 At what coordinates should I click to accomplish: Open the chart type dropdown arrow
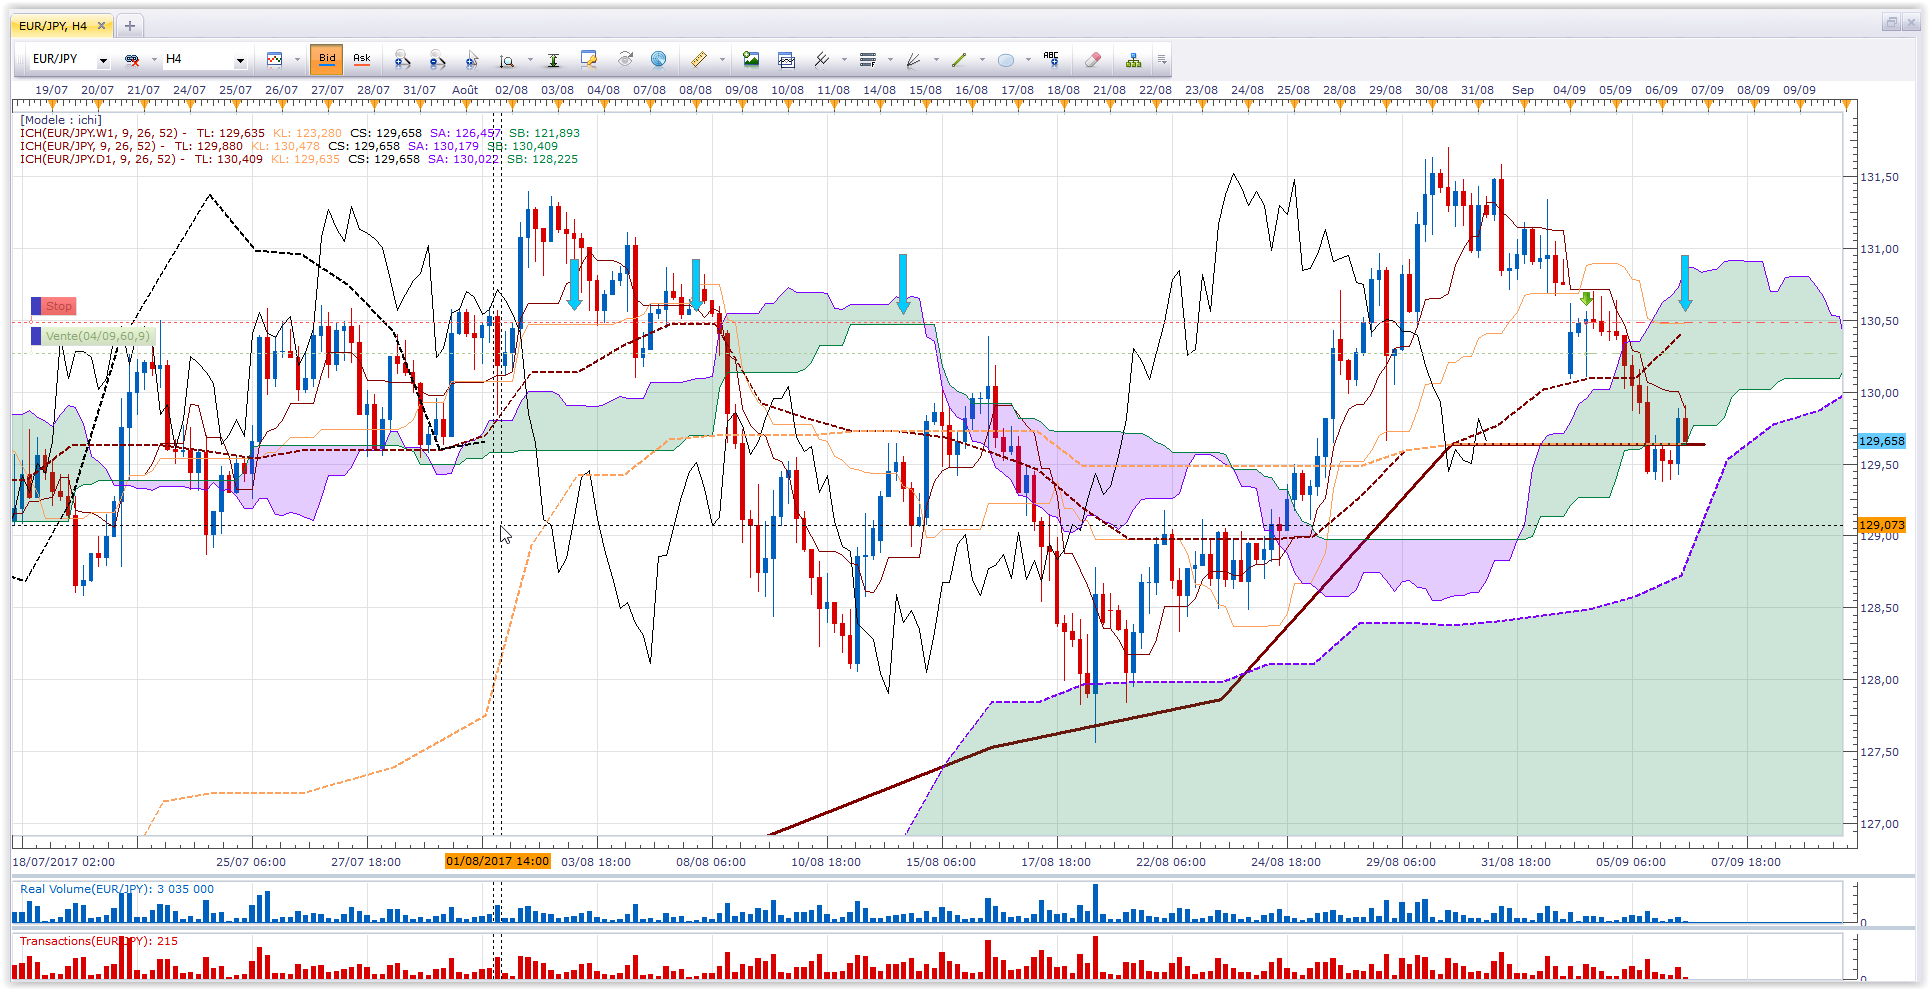297,60
